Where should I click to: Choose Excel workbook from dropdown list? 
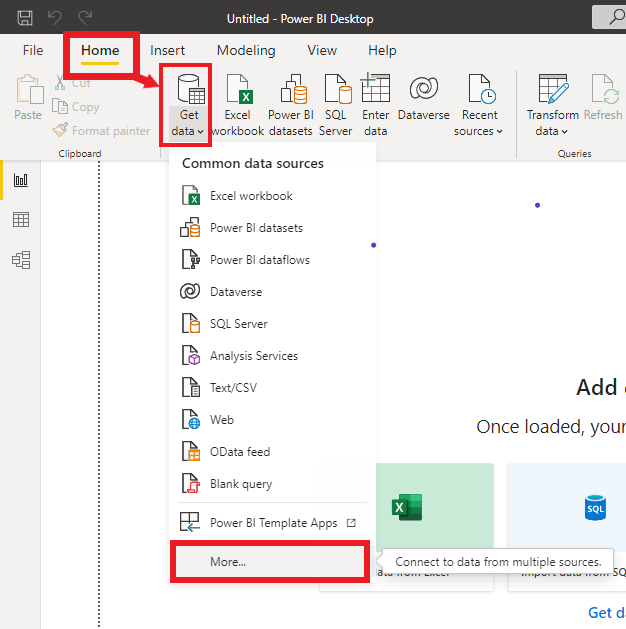pos(273,196)
